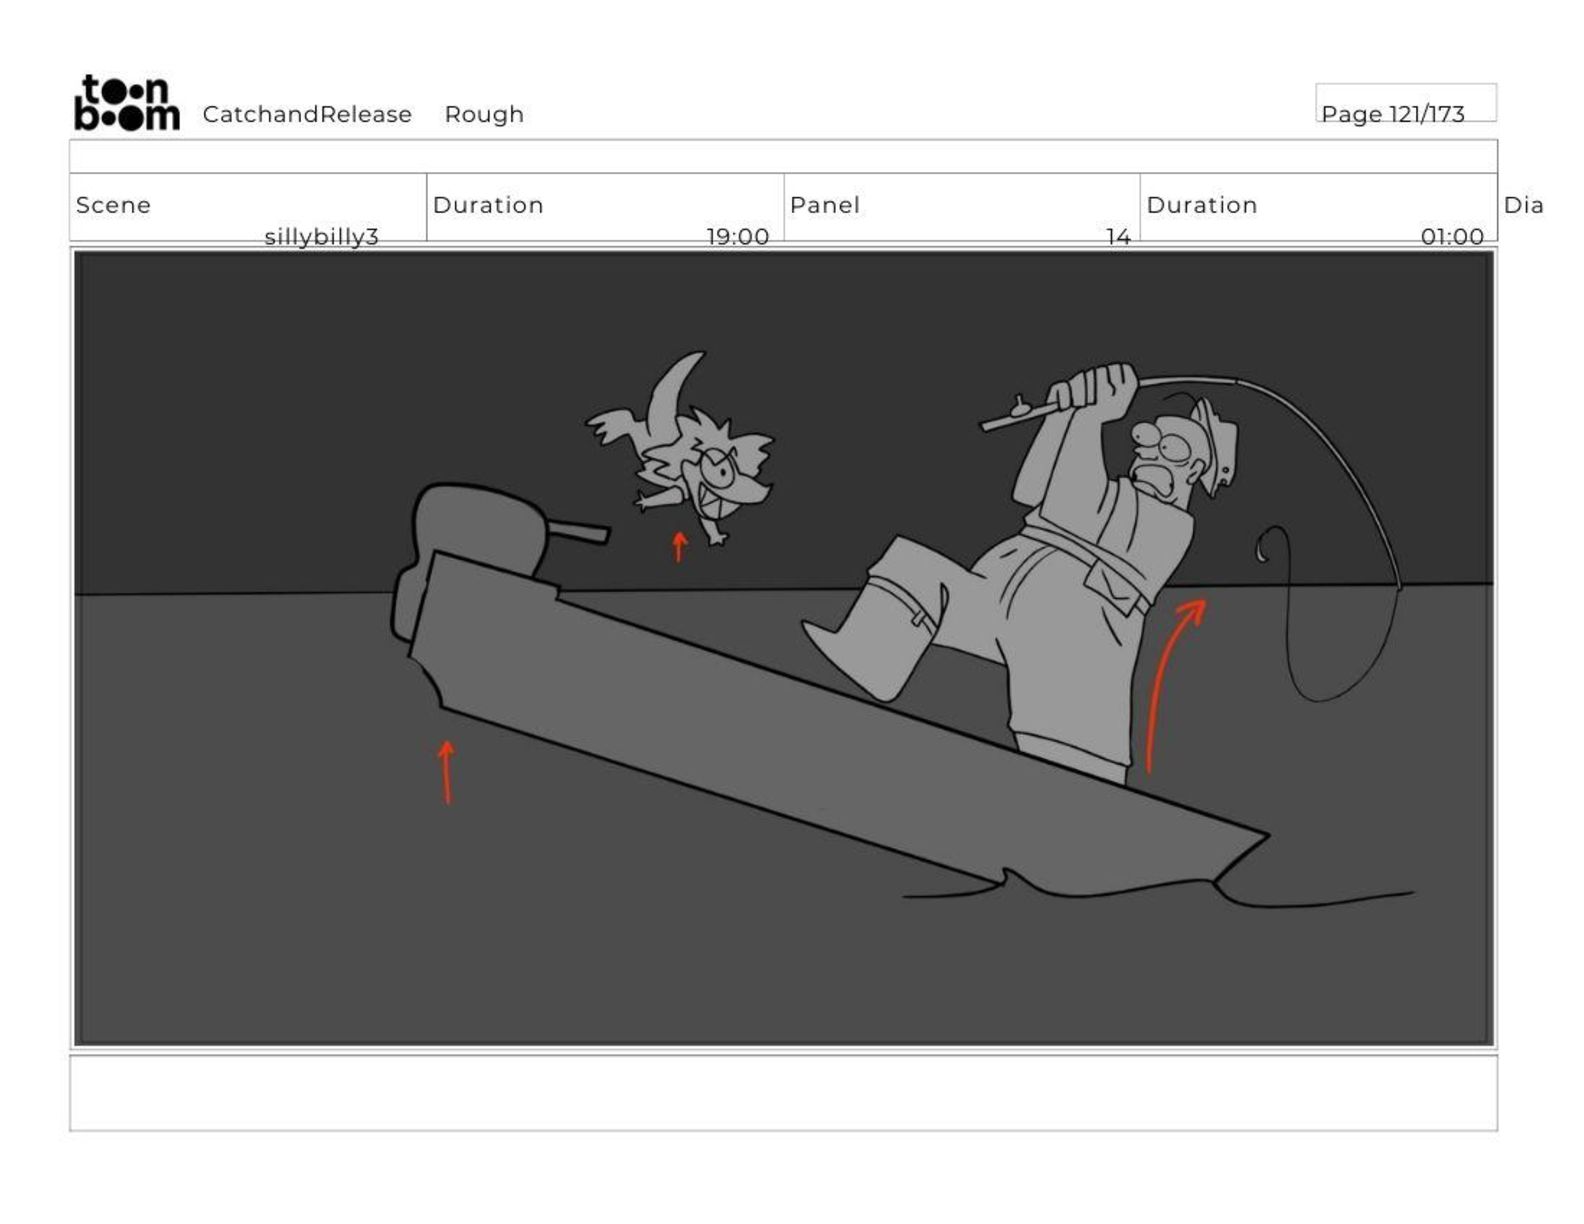1584x1224 pixels.
Task: Click the scene duration value '19:00'
Action: point(737,236)
